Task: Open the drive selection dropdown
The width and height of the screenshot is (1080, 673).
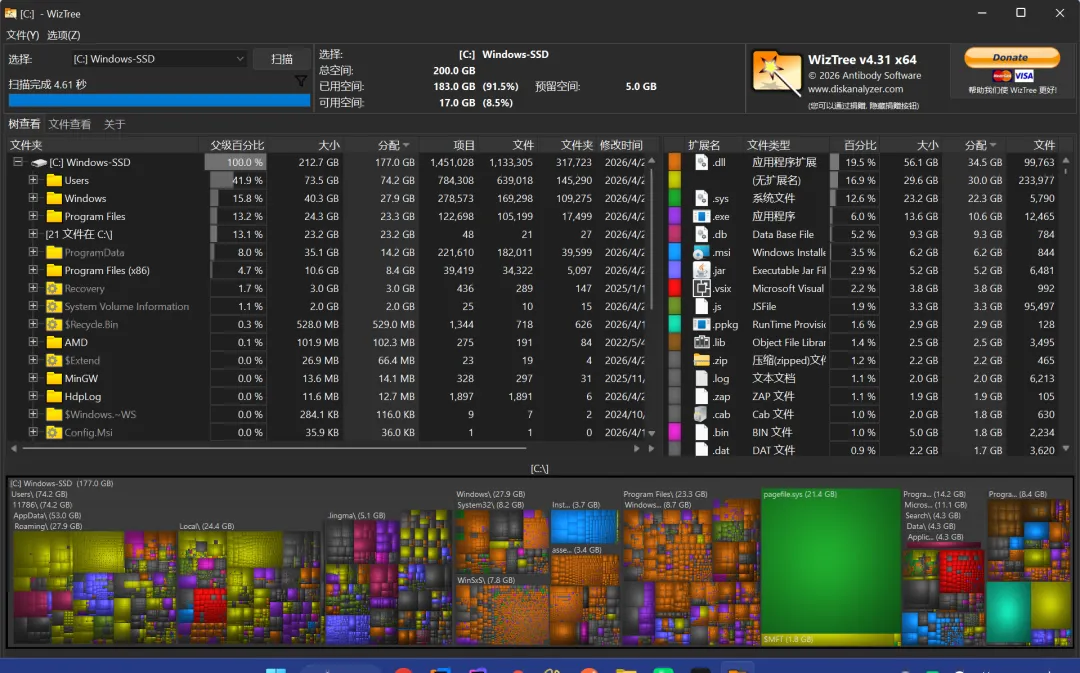Action: [x=159, y=59]
